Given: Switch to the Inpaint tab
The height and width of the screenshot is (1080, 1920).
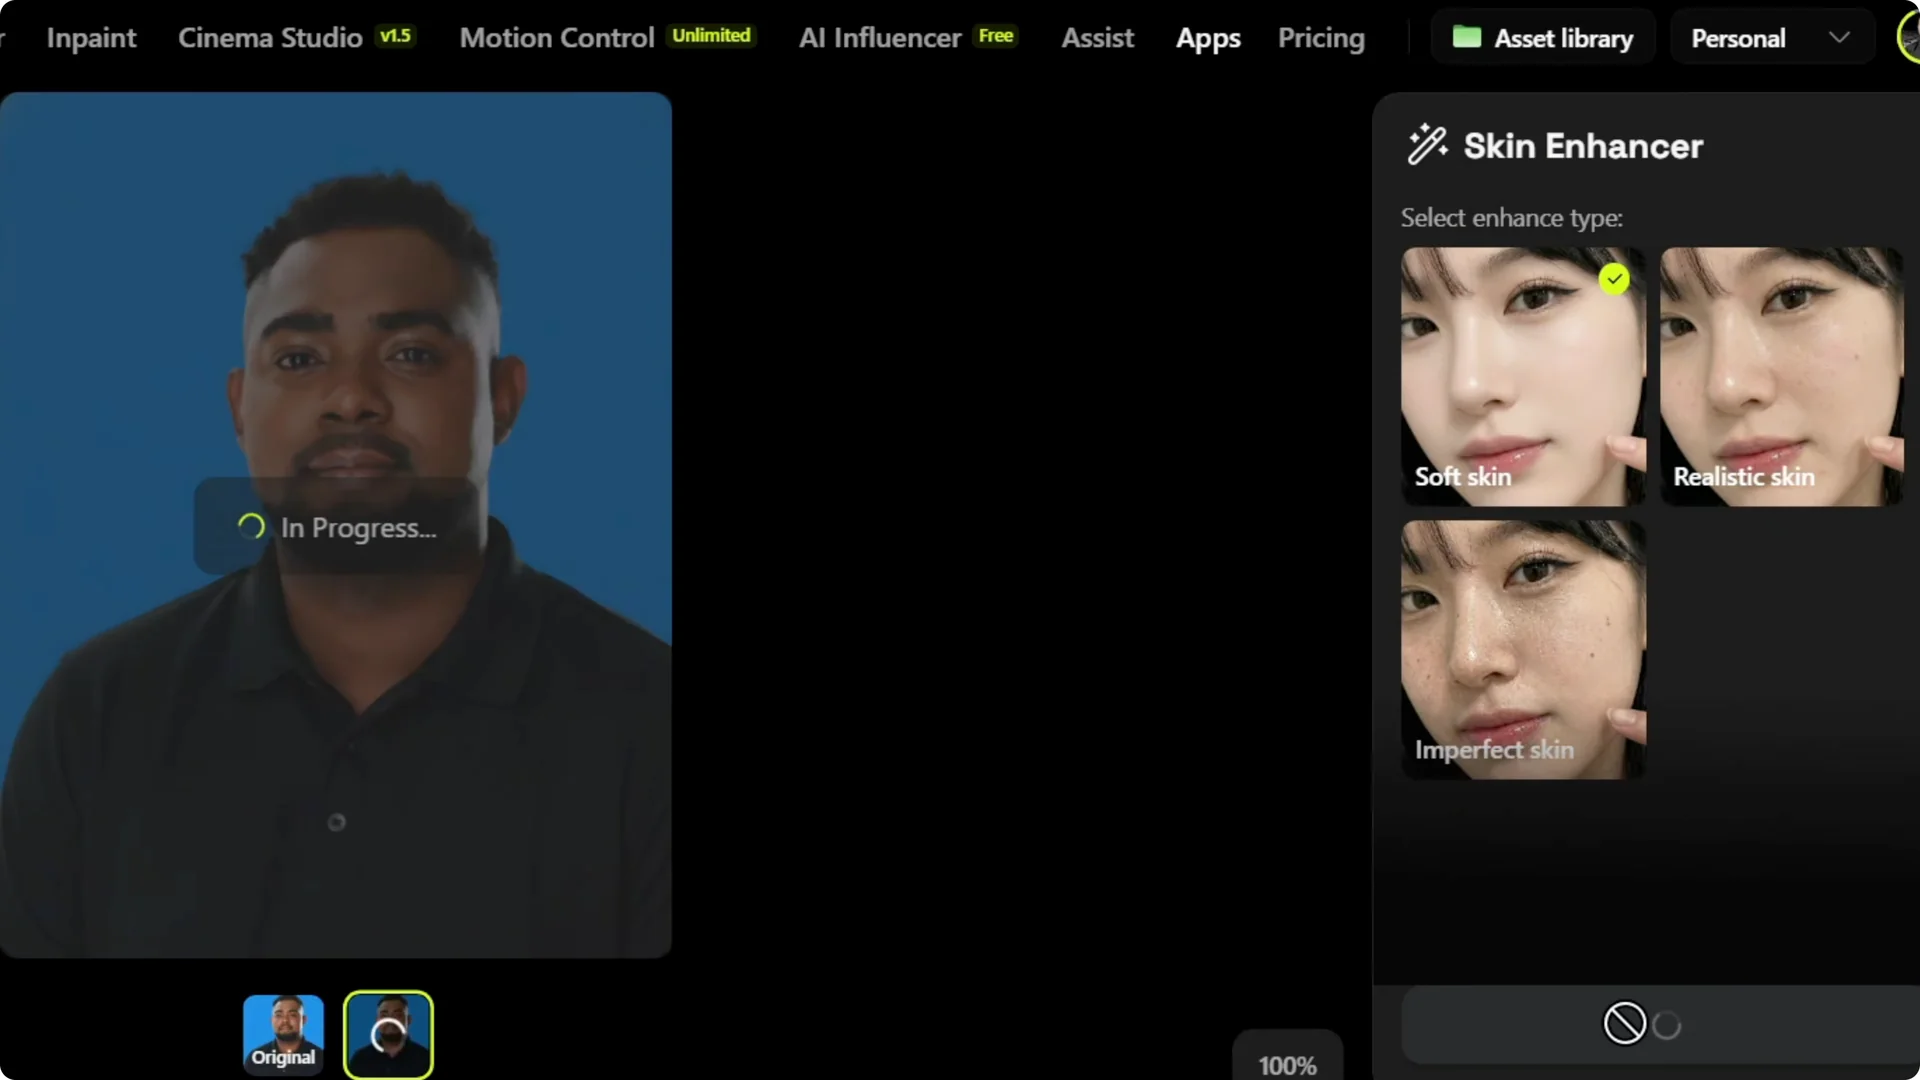Looking at the screenshot, I should coord(91,37).
